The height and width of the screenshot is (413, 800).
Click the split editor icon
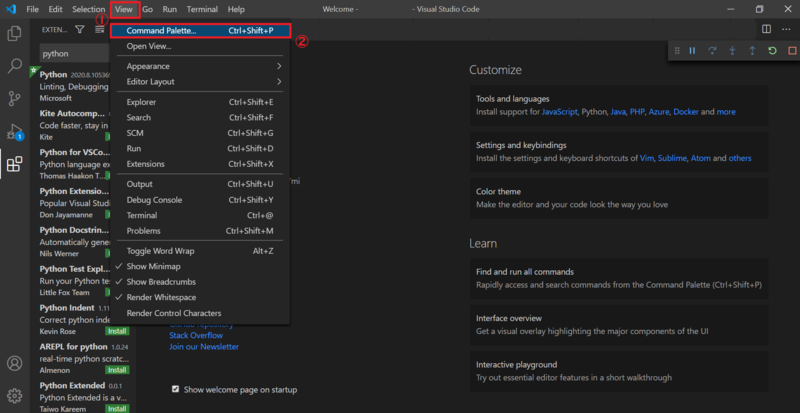(766, 30)
